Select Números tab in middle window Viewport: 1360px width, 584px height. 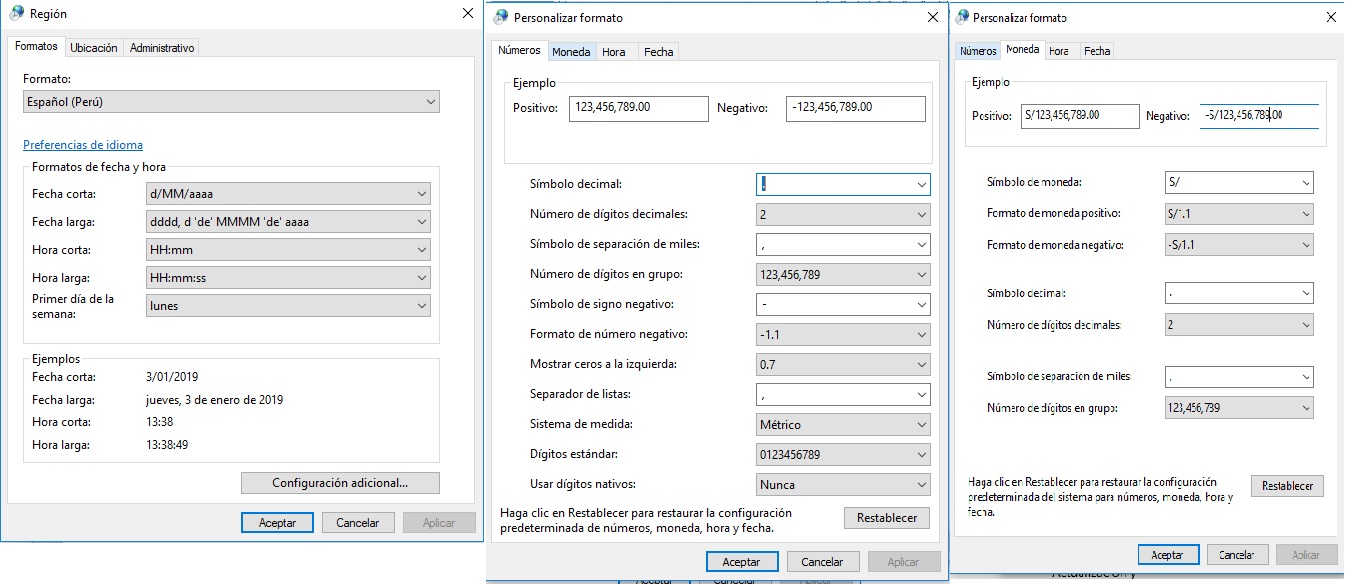click(x=519, y=50)
